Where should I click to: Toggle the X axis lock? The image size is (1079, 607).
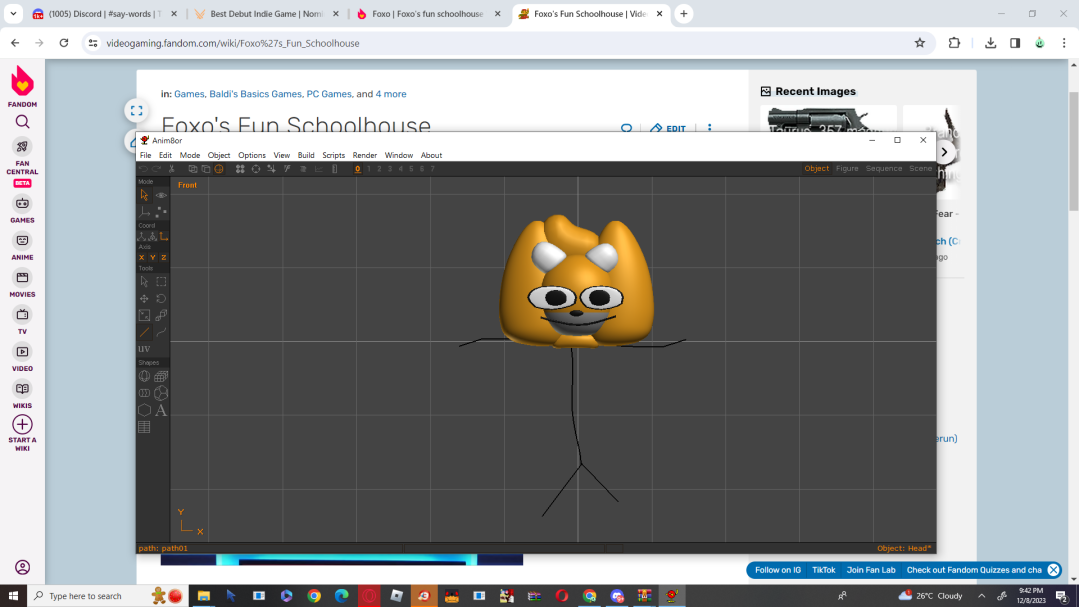(142, 257)
